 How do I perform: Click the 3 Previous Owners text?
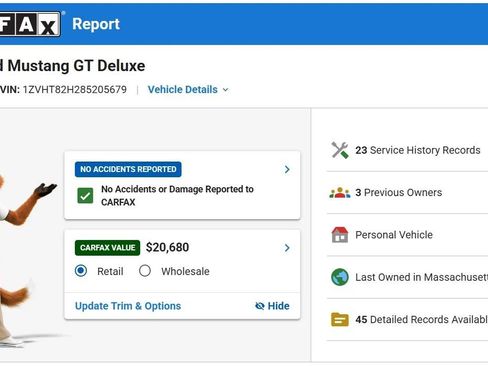(x=399, y=192)
